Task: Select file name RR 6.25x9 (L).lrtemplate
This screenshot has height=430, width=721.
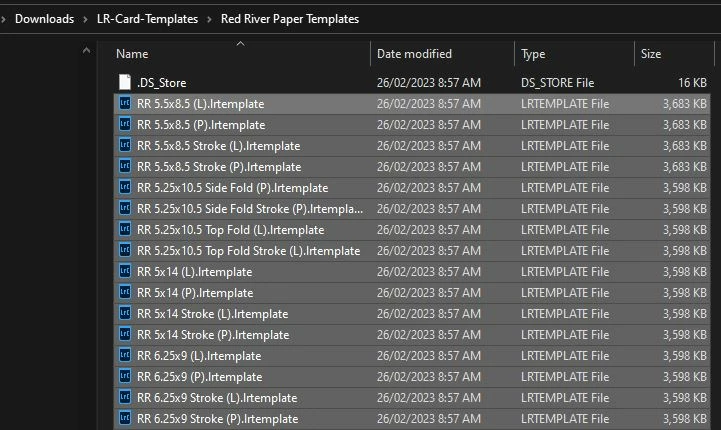Action: click(199, 356)
